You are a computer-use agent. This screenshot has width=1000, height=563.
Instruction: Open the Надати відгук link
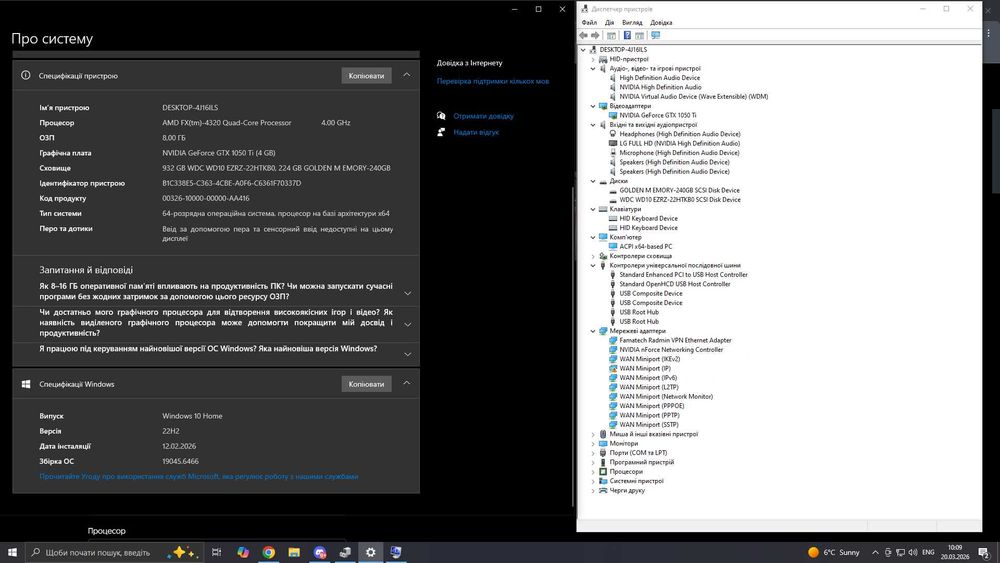pyautogui.click(x=476, y=132)
